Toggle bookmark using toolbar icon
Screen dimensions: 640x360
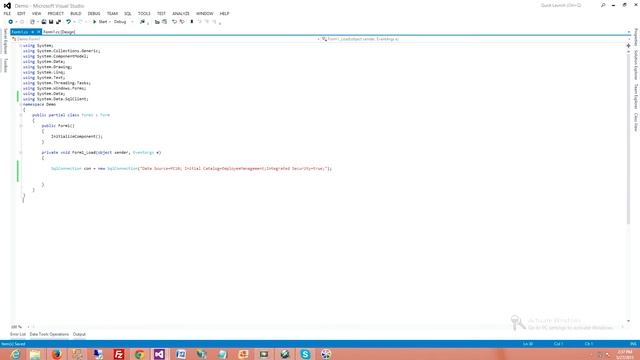(191, 22)
